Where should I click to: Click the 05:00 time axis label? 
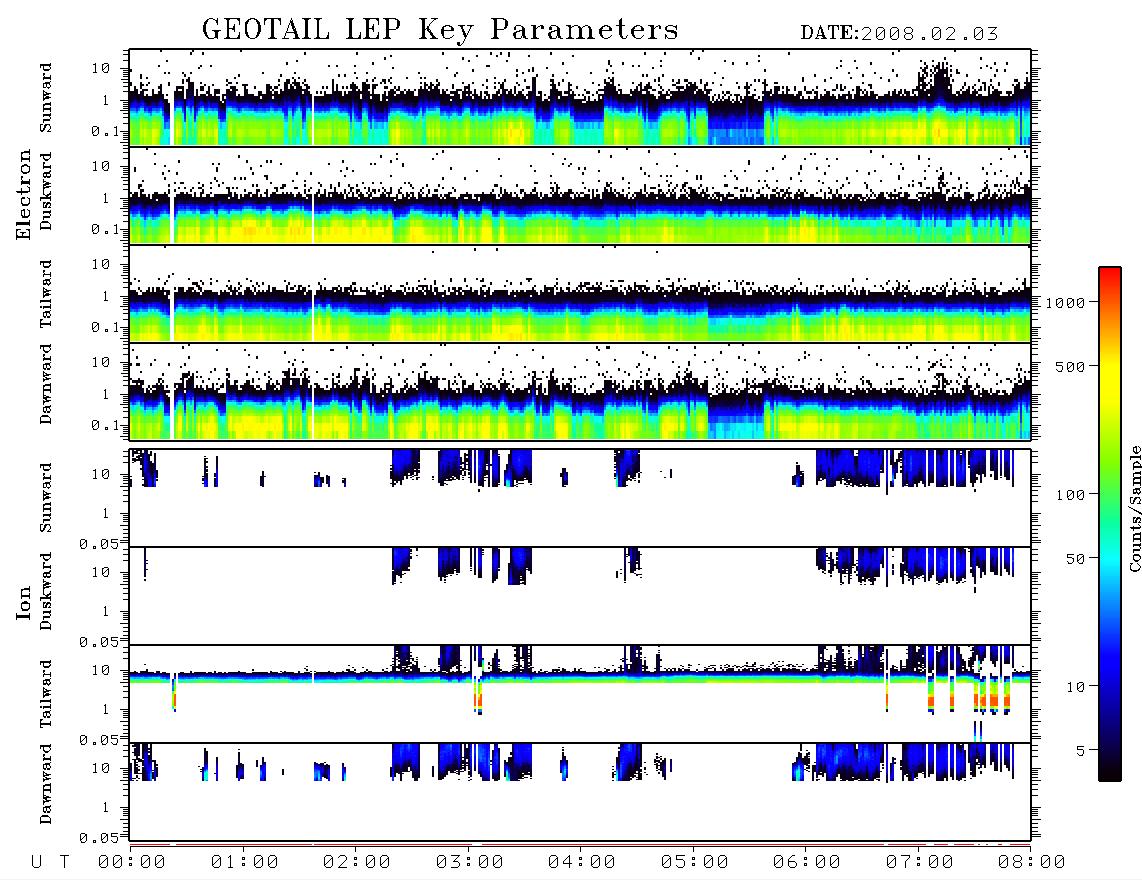click(695, 863)
